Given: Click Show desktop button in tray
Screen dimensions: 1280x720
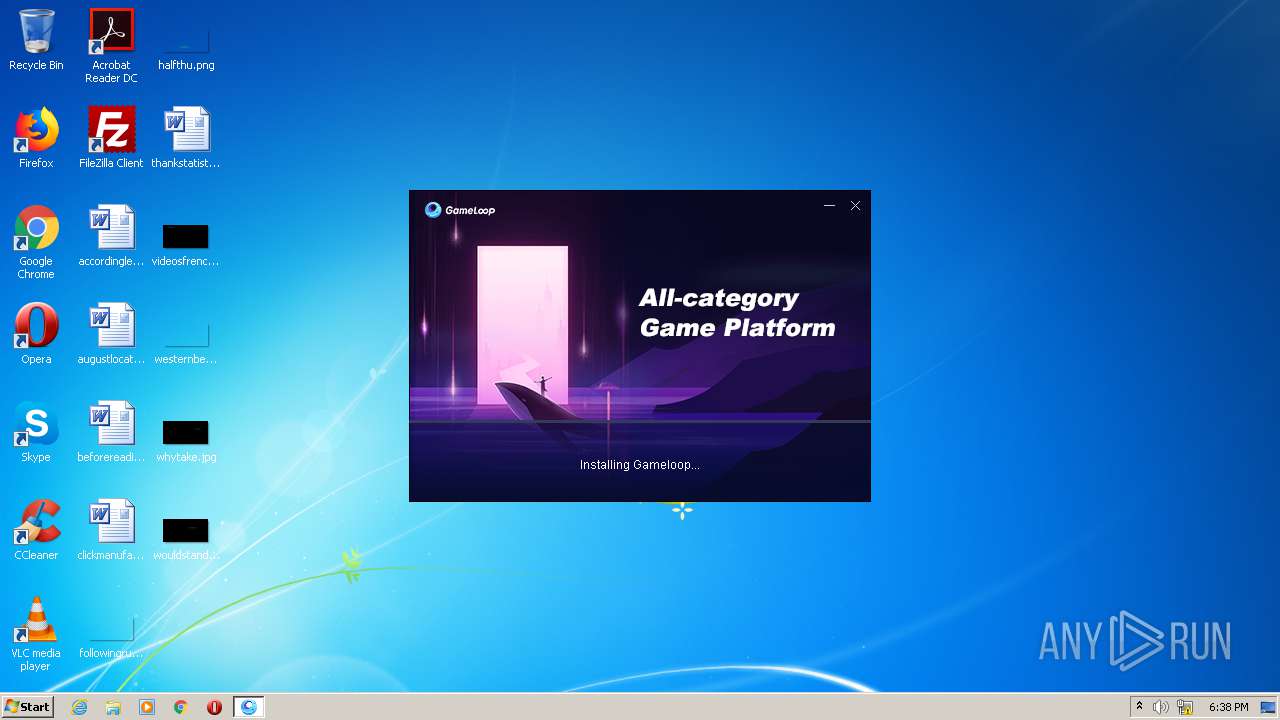Looking at the screenshot, I should click(x=1269, y=707).
